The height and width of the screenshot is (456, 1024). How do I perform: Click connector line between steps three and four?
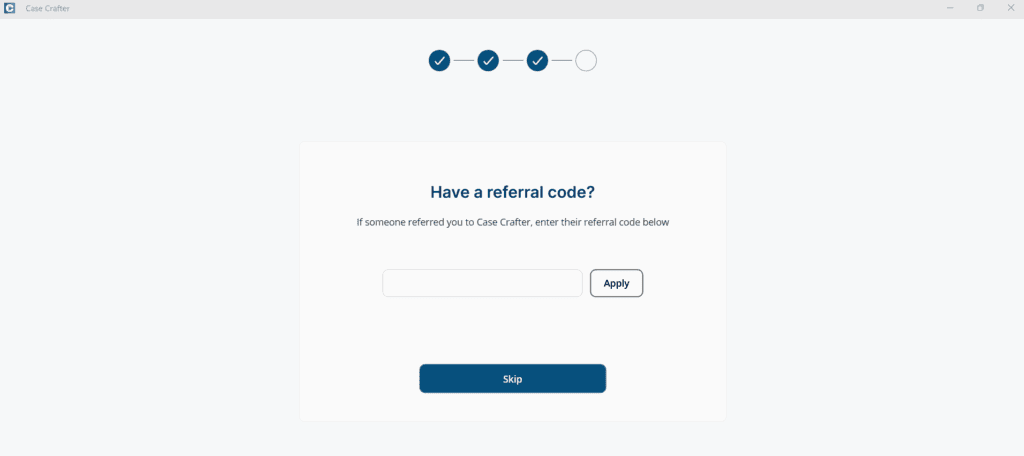coord(561,61)
